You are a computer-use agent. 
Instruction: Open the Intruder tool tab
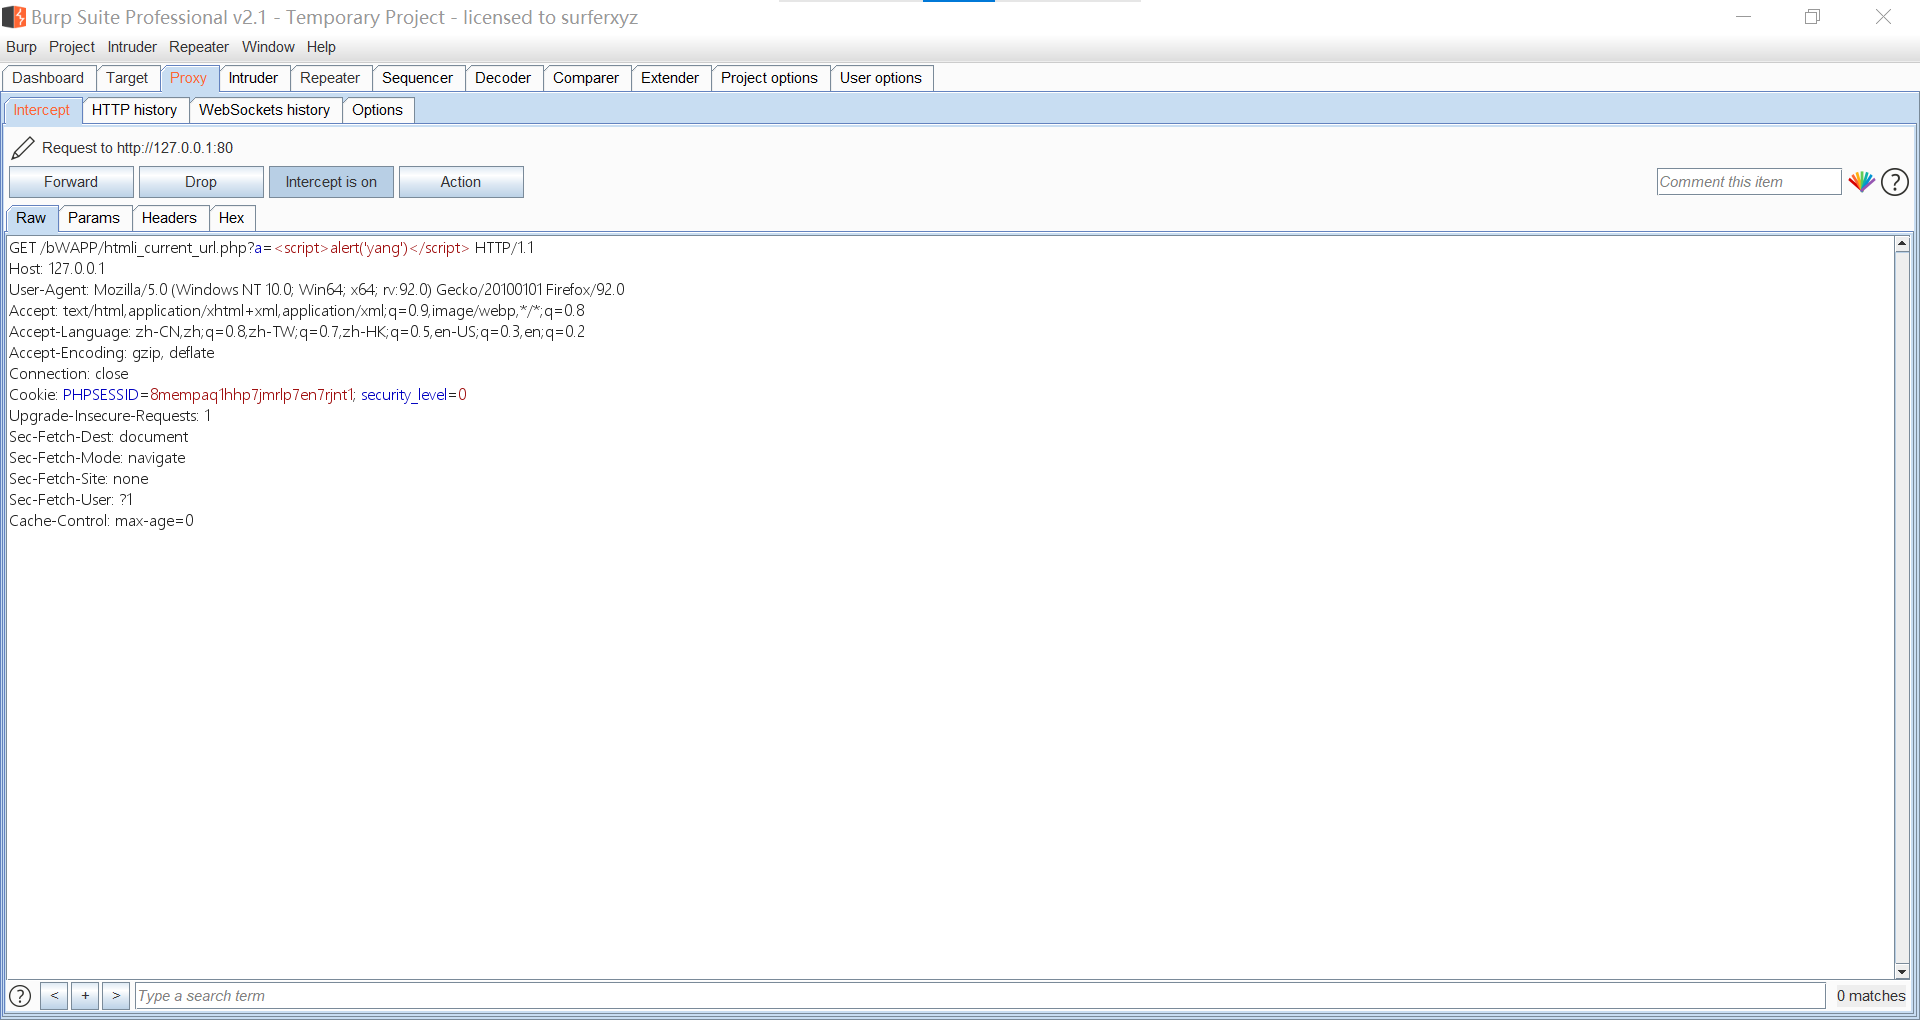pyautogui.click(x=253, y=78)
